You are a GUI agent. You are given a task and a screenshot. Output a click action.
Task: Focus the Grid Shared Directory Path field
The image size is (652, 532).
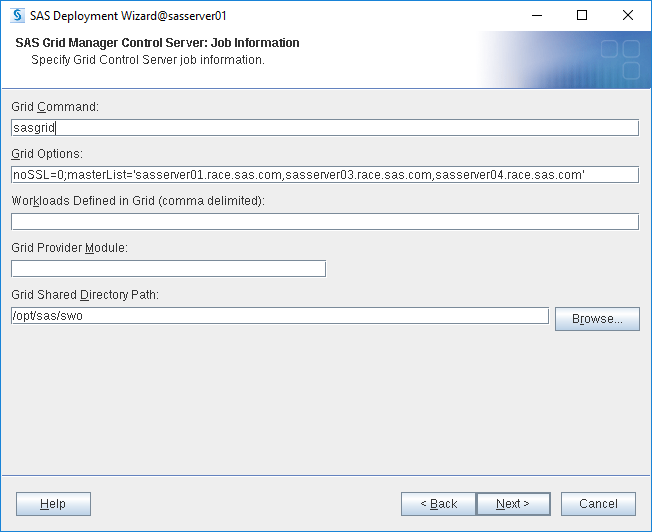[x=280, y=316]
